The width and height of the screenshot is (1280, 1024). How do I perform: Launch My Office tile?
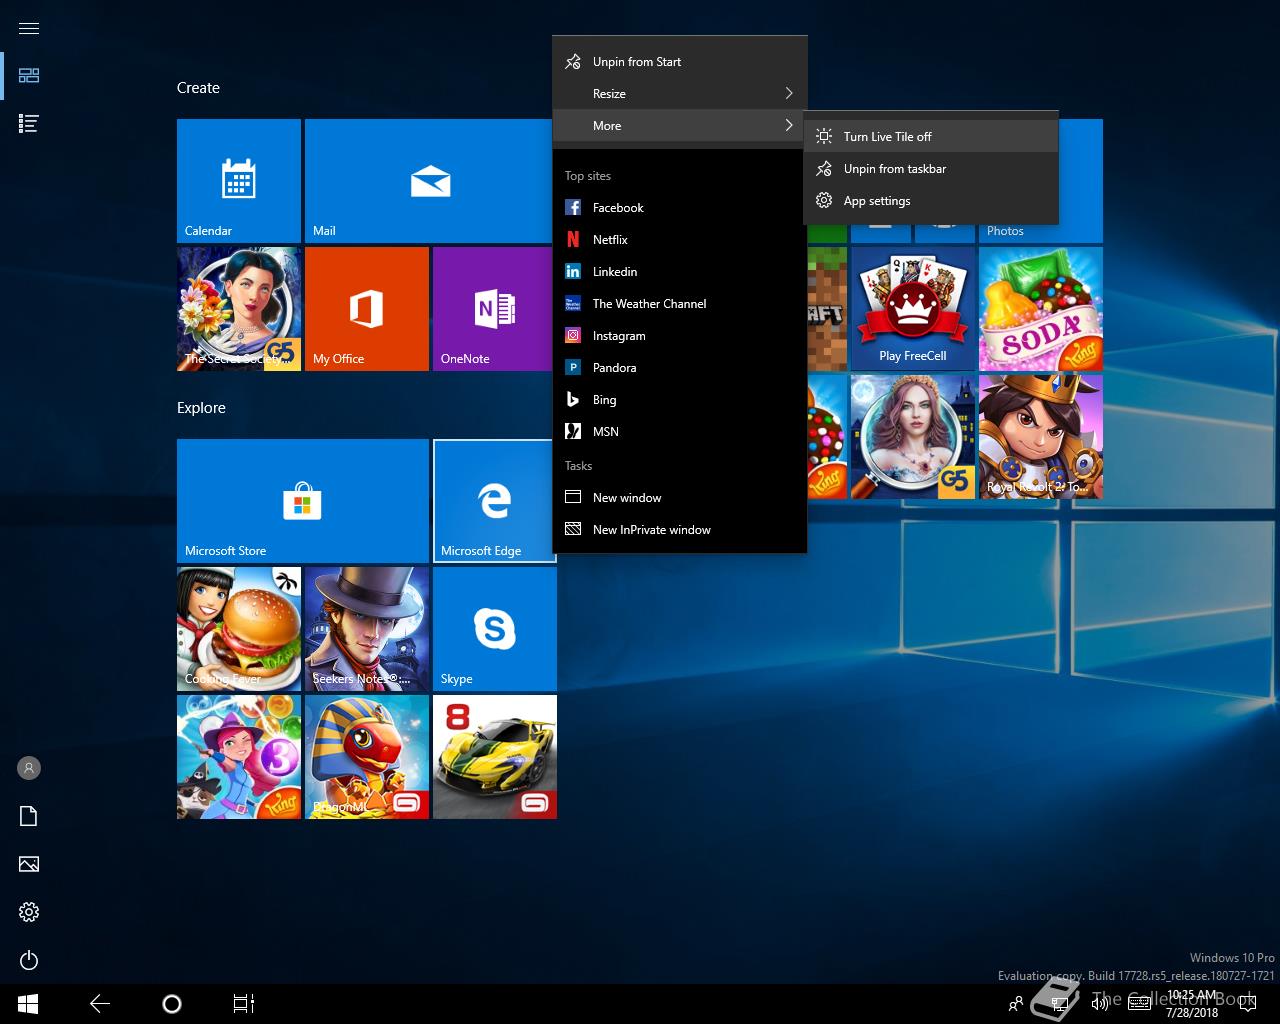click(367, 309)
